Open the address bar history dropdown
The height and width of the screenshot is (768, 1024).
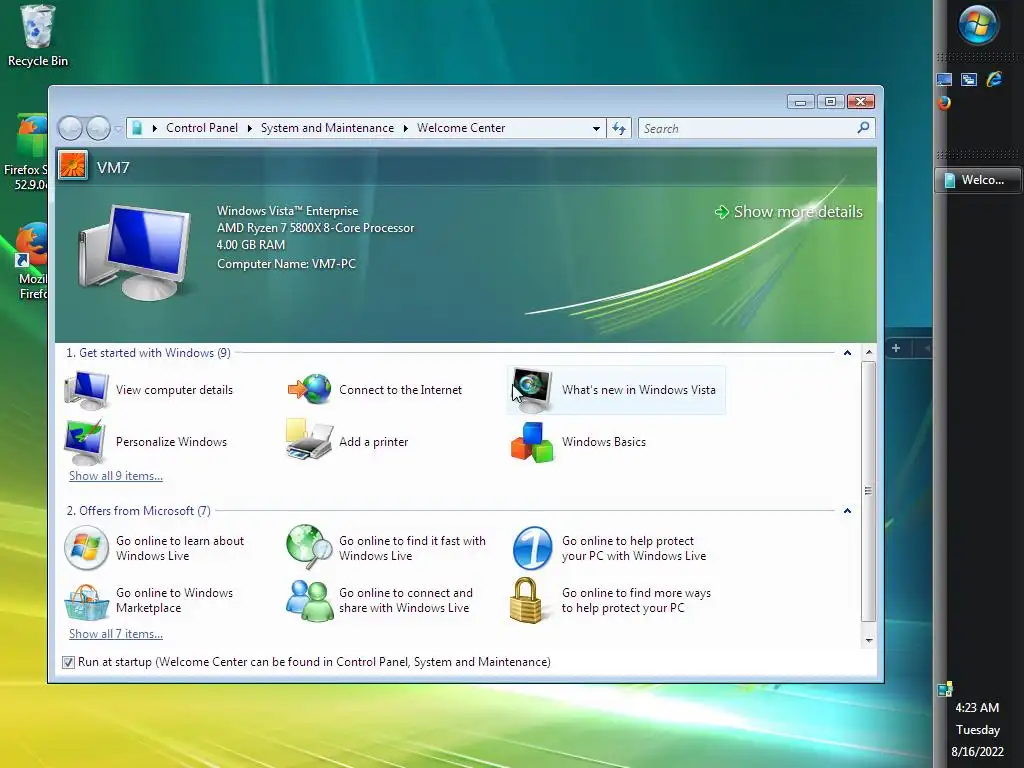(x=596, y=129)
